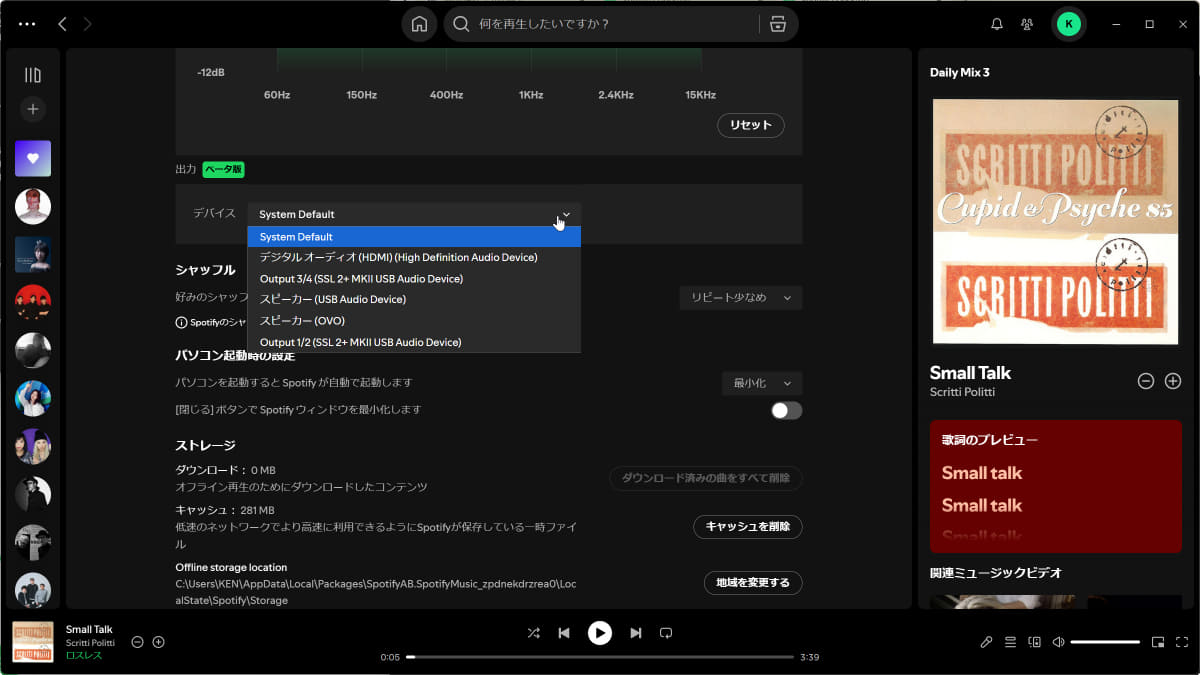Click Small Talk title in now-playing bar
This screenshot has width=1200, height=675.
click(x=89, y=629)
